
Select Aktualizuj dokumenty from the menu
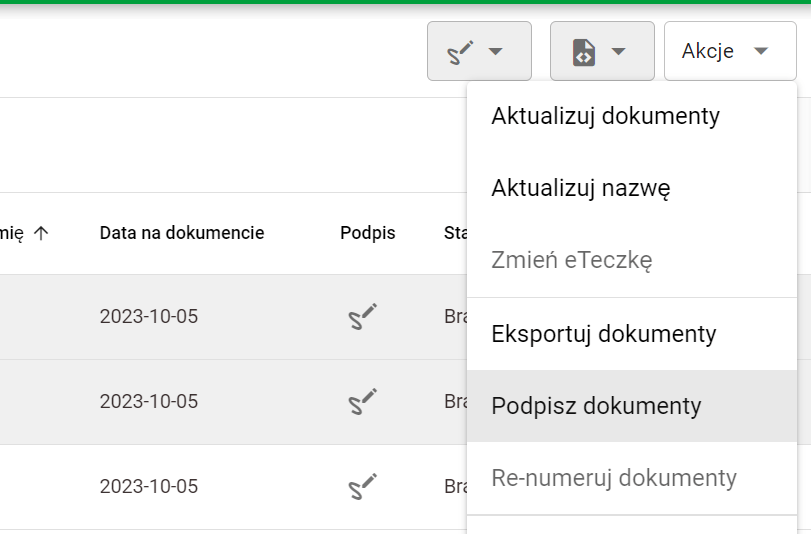click(x=605, y=116)
